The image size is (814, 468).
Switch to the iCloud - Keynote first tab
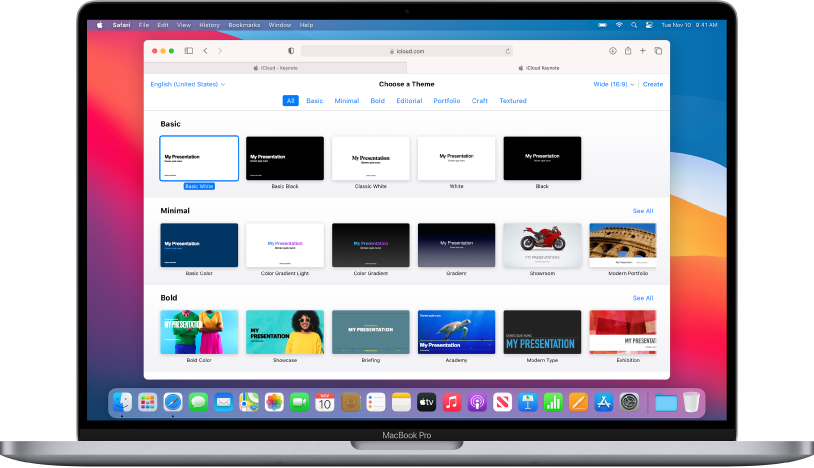tap(276, 68)
